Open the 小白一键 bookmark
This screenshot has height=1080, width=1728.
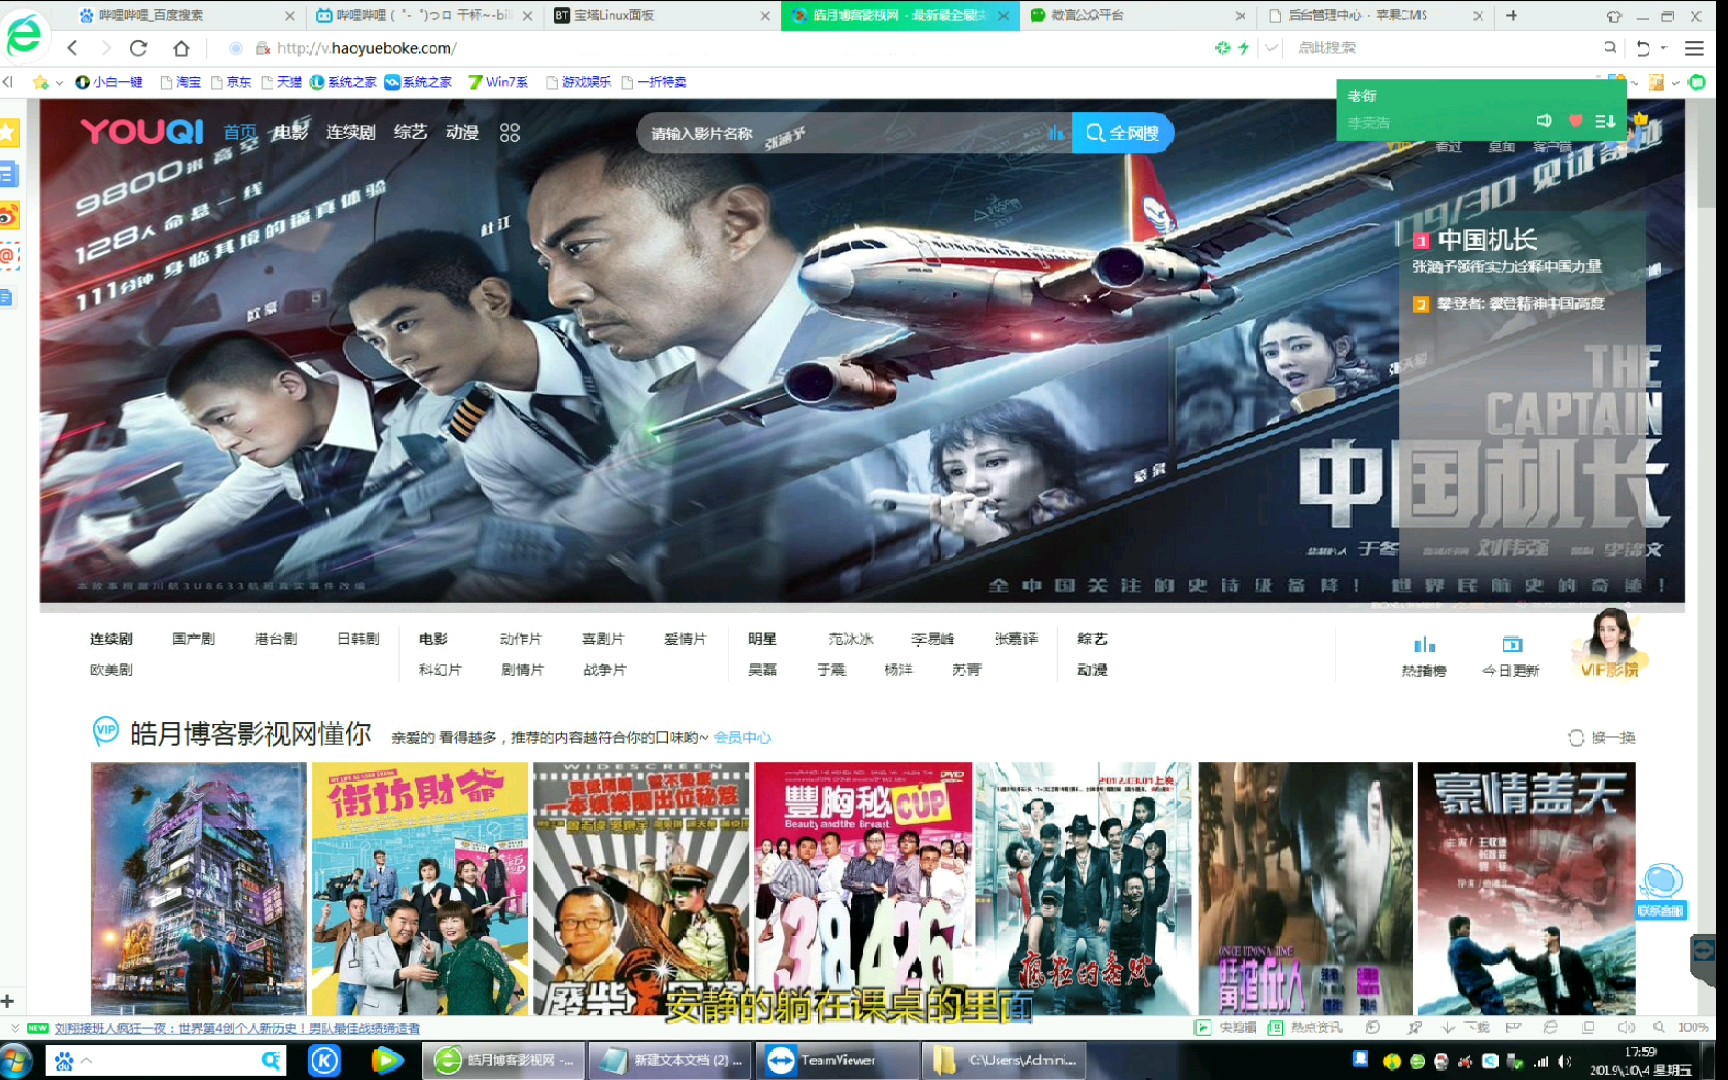[109, 82]
